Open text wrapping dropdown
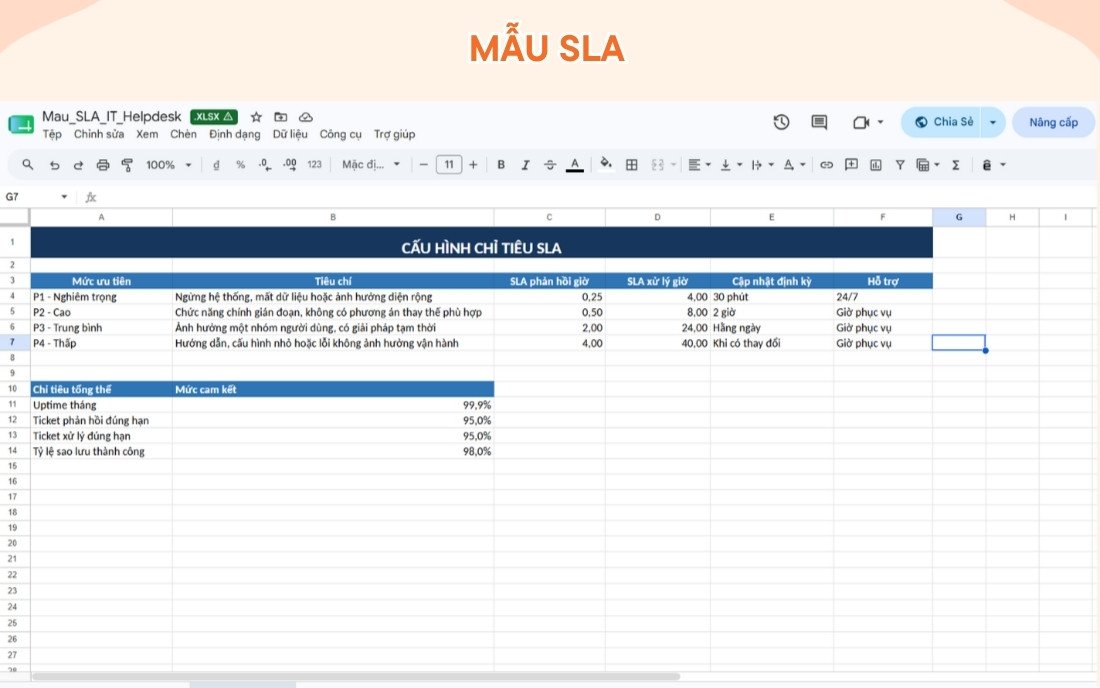The width and height of the screenshot is (1100, 688). pyautogui.click(x=763, y=165)
